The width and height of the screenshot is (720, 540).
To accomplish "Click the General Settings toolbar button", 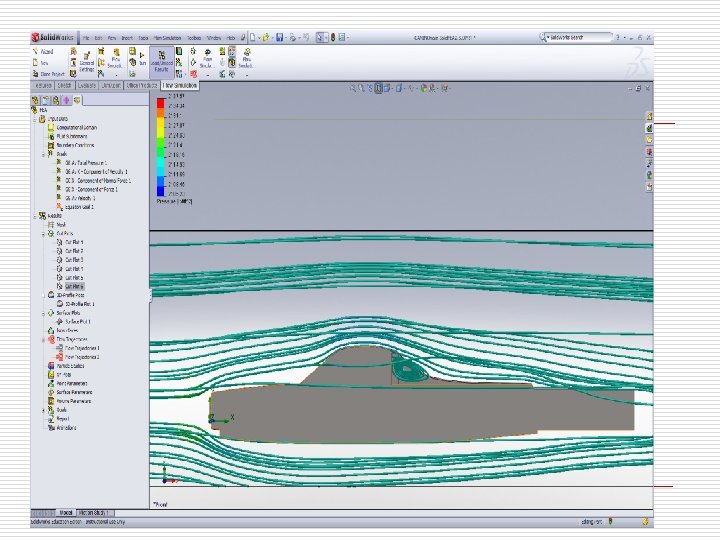I will point(87,61).
